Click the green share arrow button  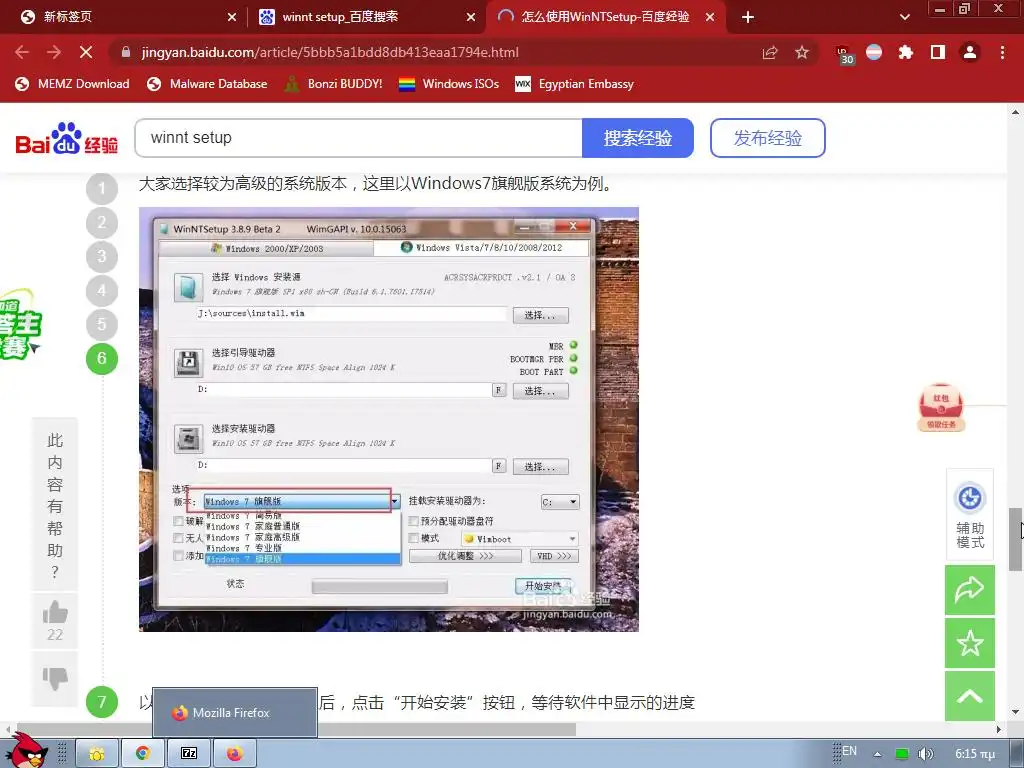coord(970,590)
